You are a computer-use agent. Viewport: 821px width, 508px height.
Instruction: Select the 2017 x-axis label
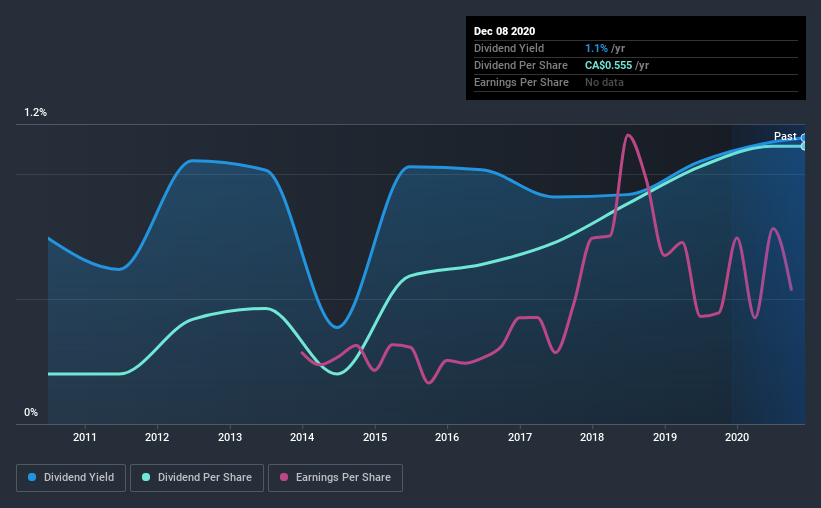[520, 437]
